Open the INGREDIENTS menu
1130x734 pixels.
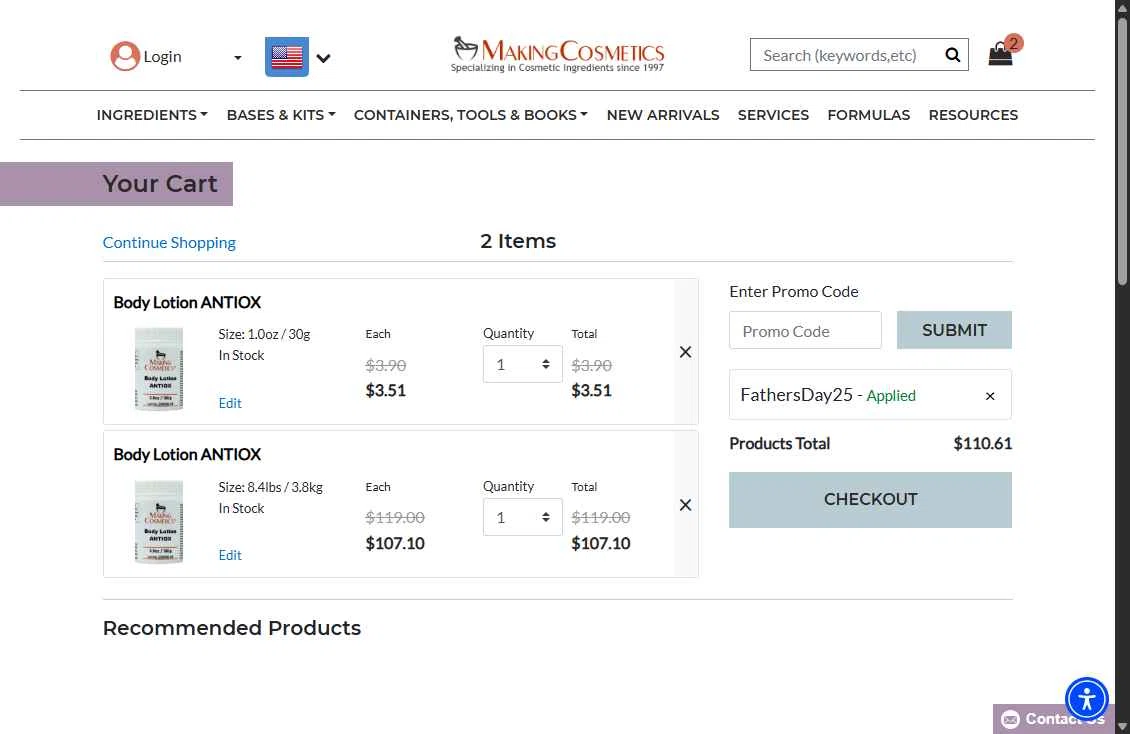point(152,115)
